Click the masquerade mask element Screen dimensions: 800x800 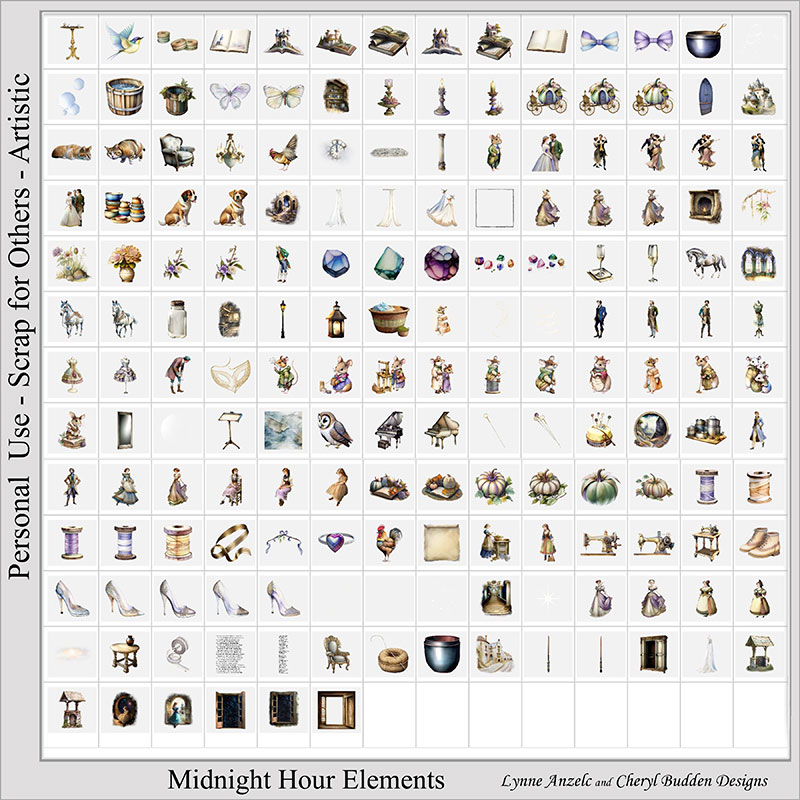click(230, 375)
